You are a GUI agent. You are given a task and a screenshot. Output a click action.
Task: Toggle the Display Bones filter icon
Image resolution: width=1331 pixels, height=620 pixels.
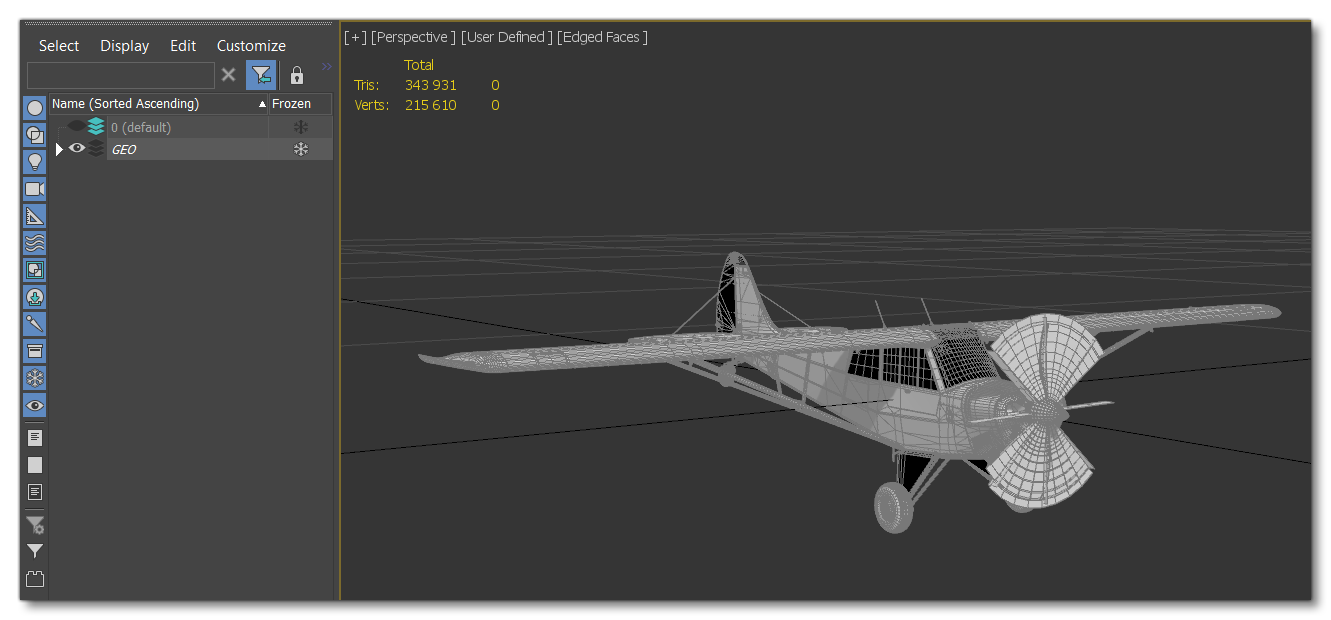(x=35, y=324)
